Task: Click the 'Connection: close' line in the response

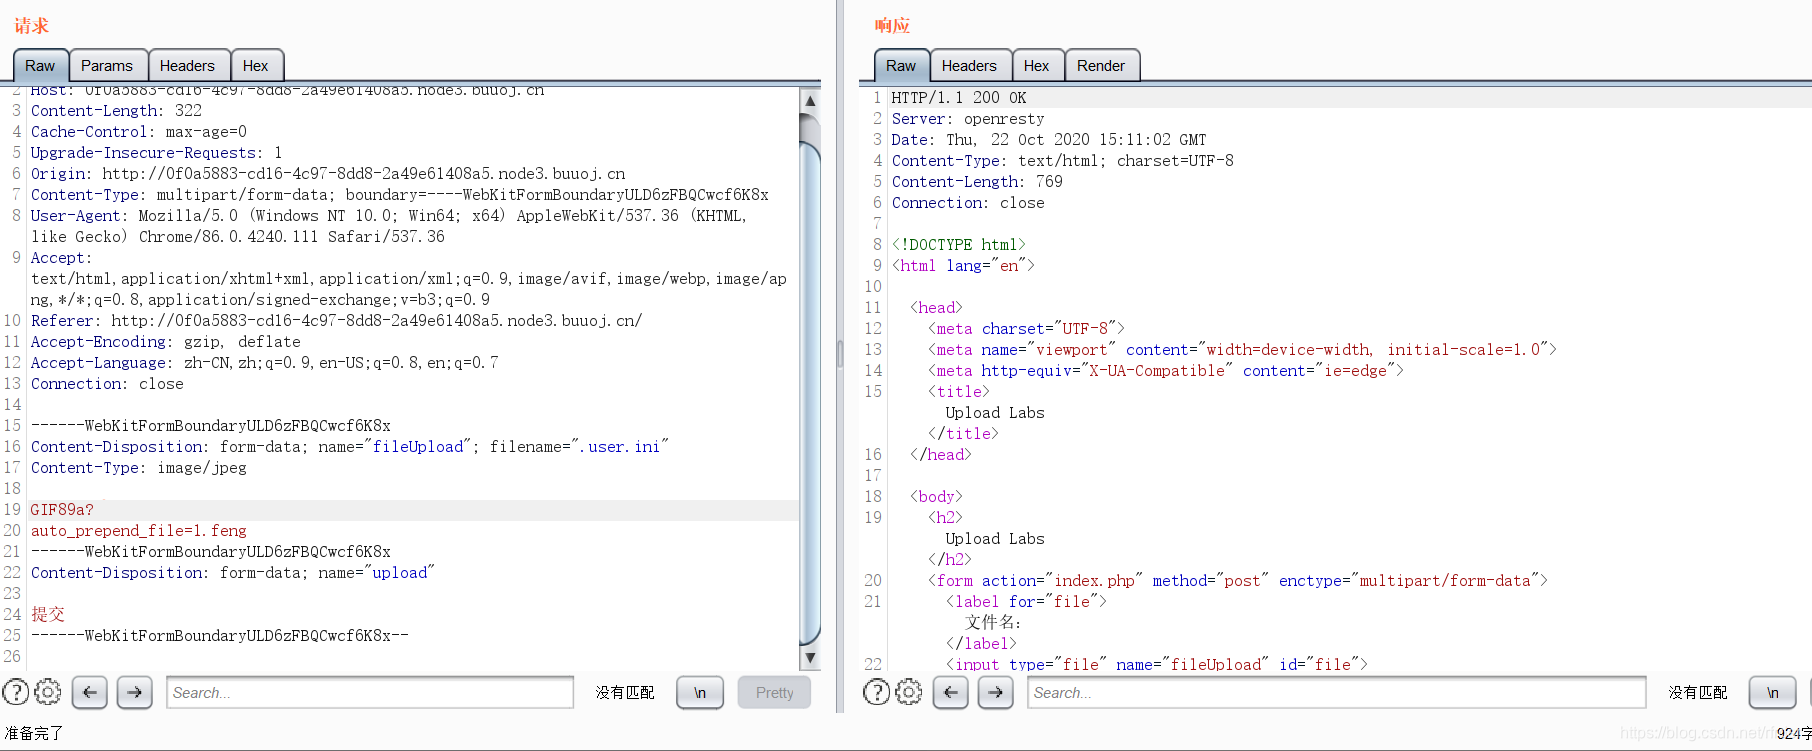Action: (968, 203)
